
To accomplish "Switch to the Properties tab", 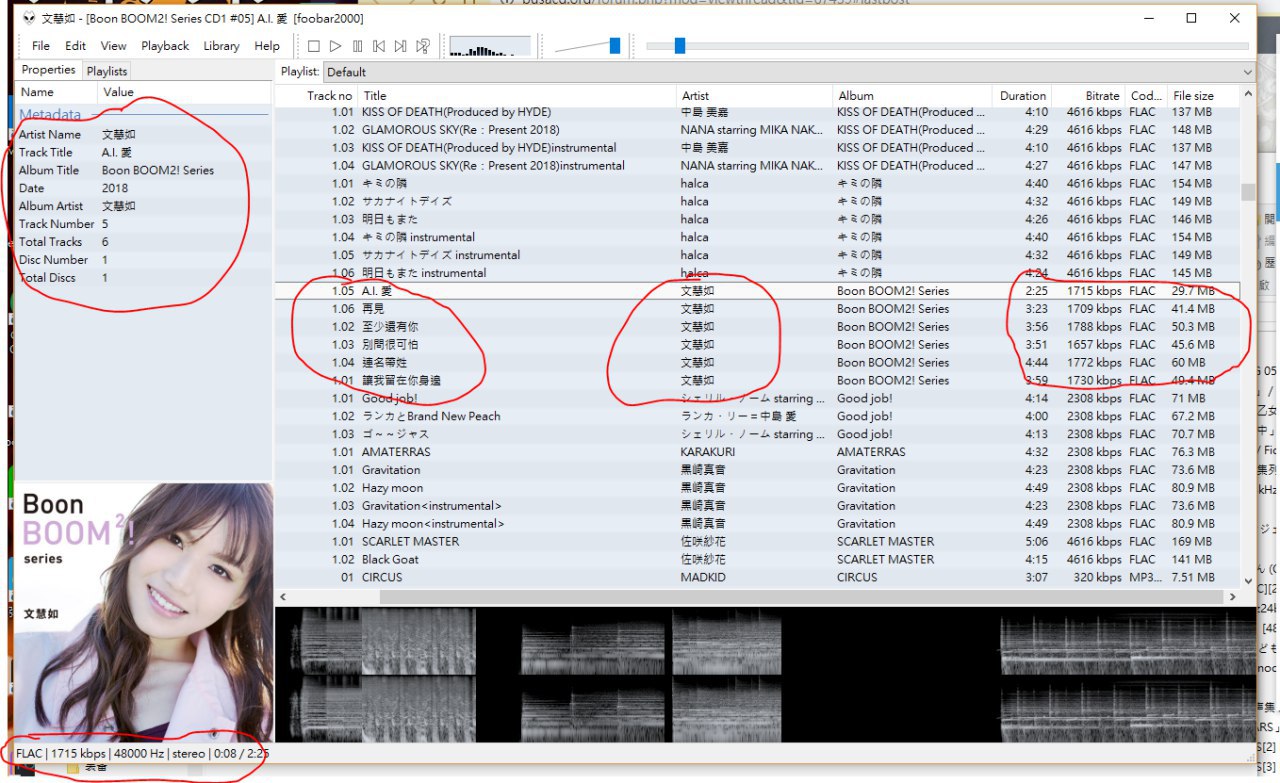I will tap(48, 70).
